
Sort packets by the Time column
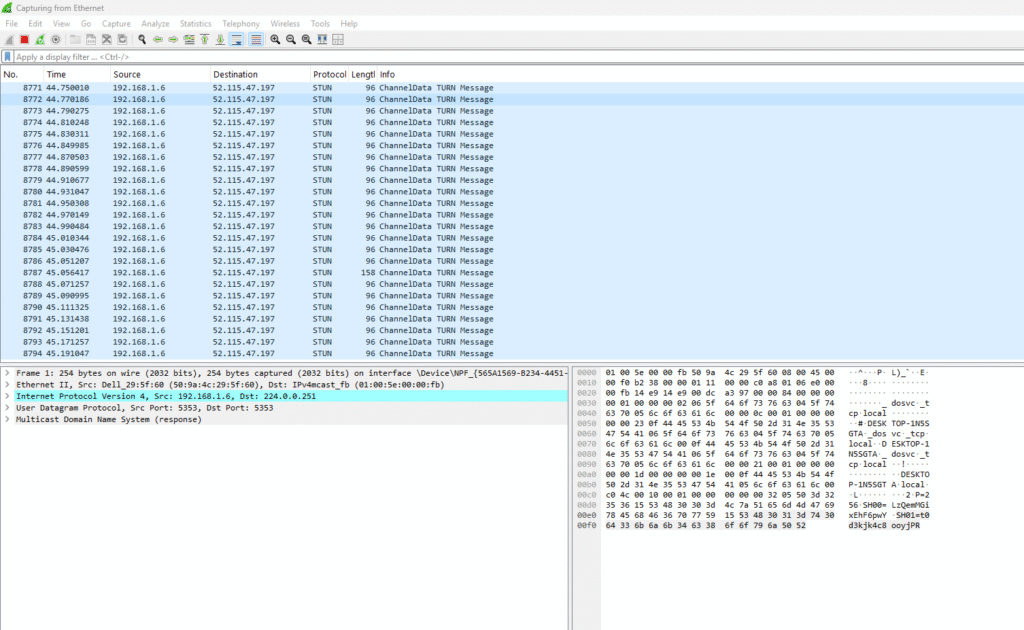[x=56, y=75]
